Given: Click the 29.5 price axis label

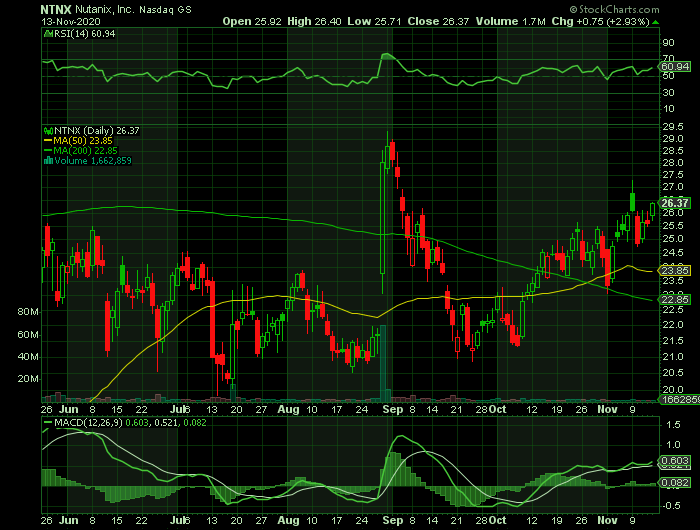Looking at the screenshot, I should click(673, 127).
